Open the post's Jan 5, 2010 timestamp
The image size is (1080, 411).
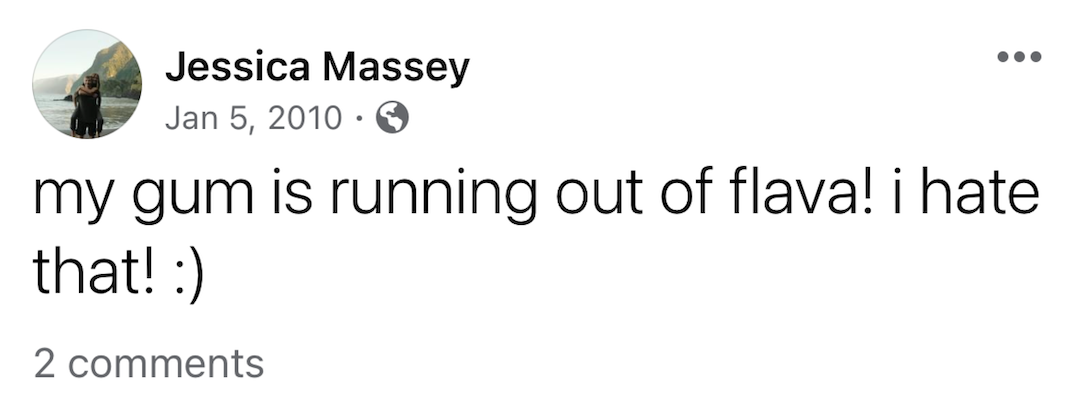[253, 119]
